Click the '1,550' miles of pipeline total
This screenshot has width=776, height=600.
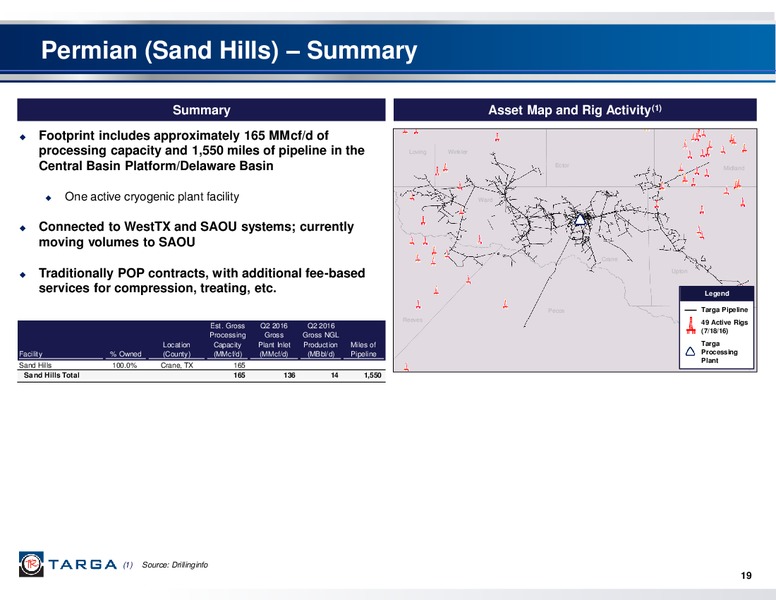click(x=373, y=375)
